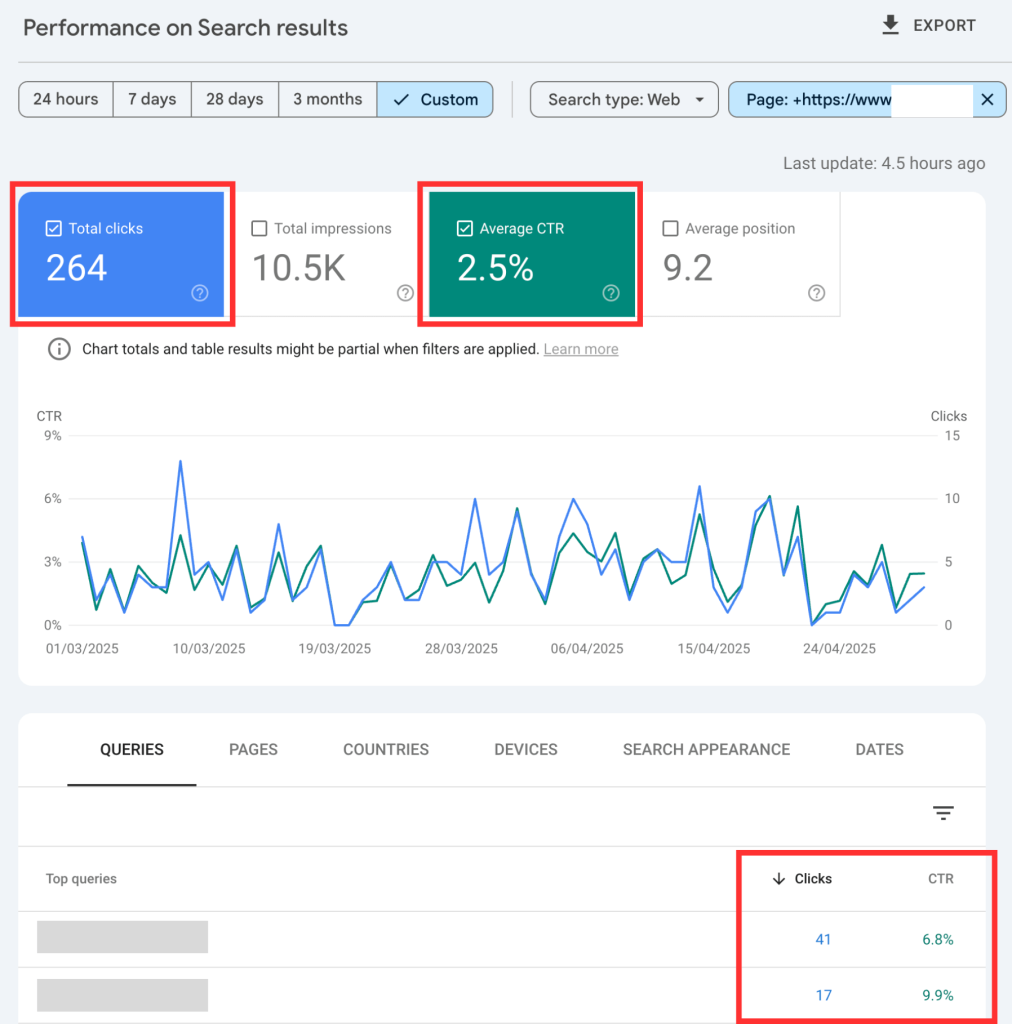This screenshot has height=1024, width=1012.
Task: Click the Export download icon
Action: pyautogui.click(x=890, y=26)
